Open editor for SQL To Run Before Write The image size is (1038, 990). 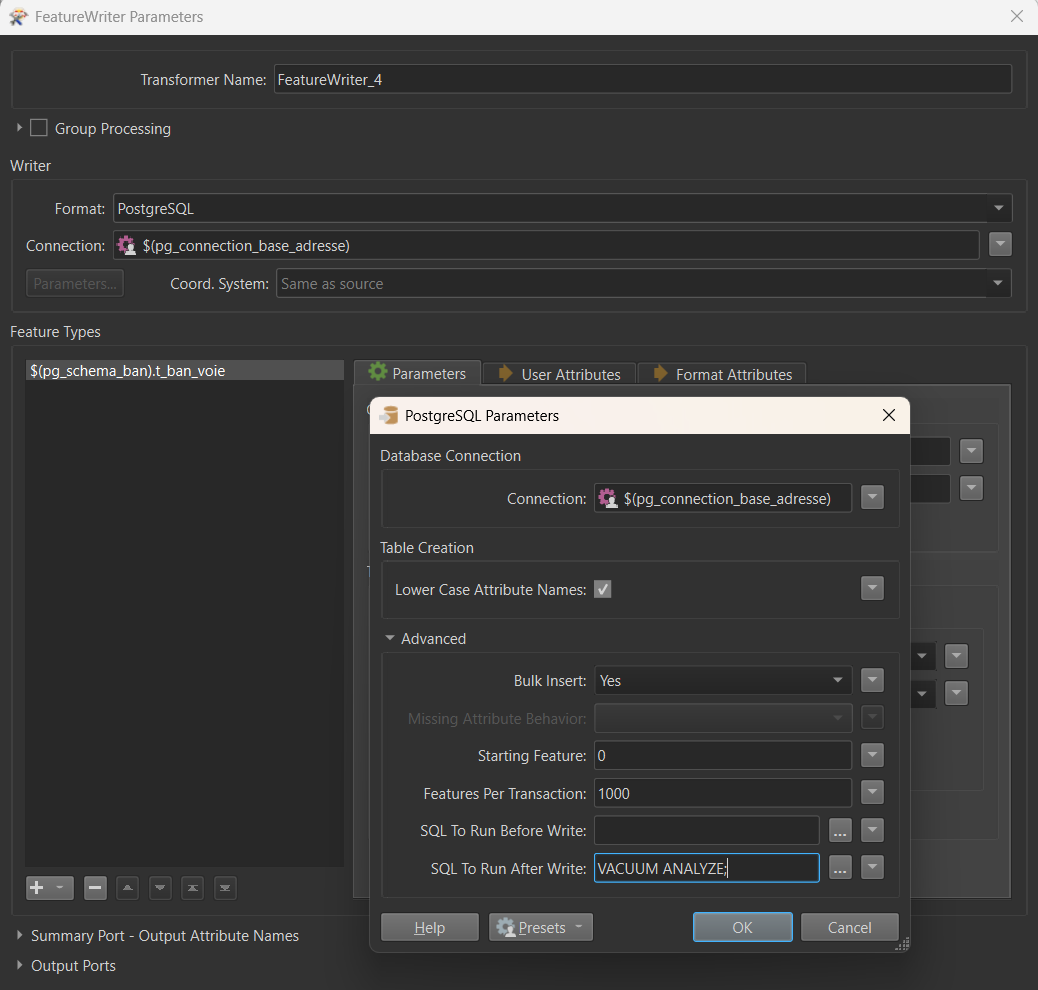(x=840, y=830)
